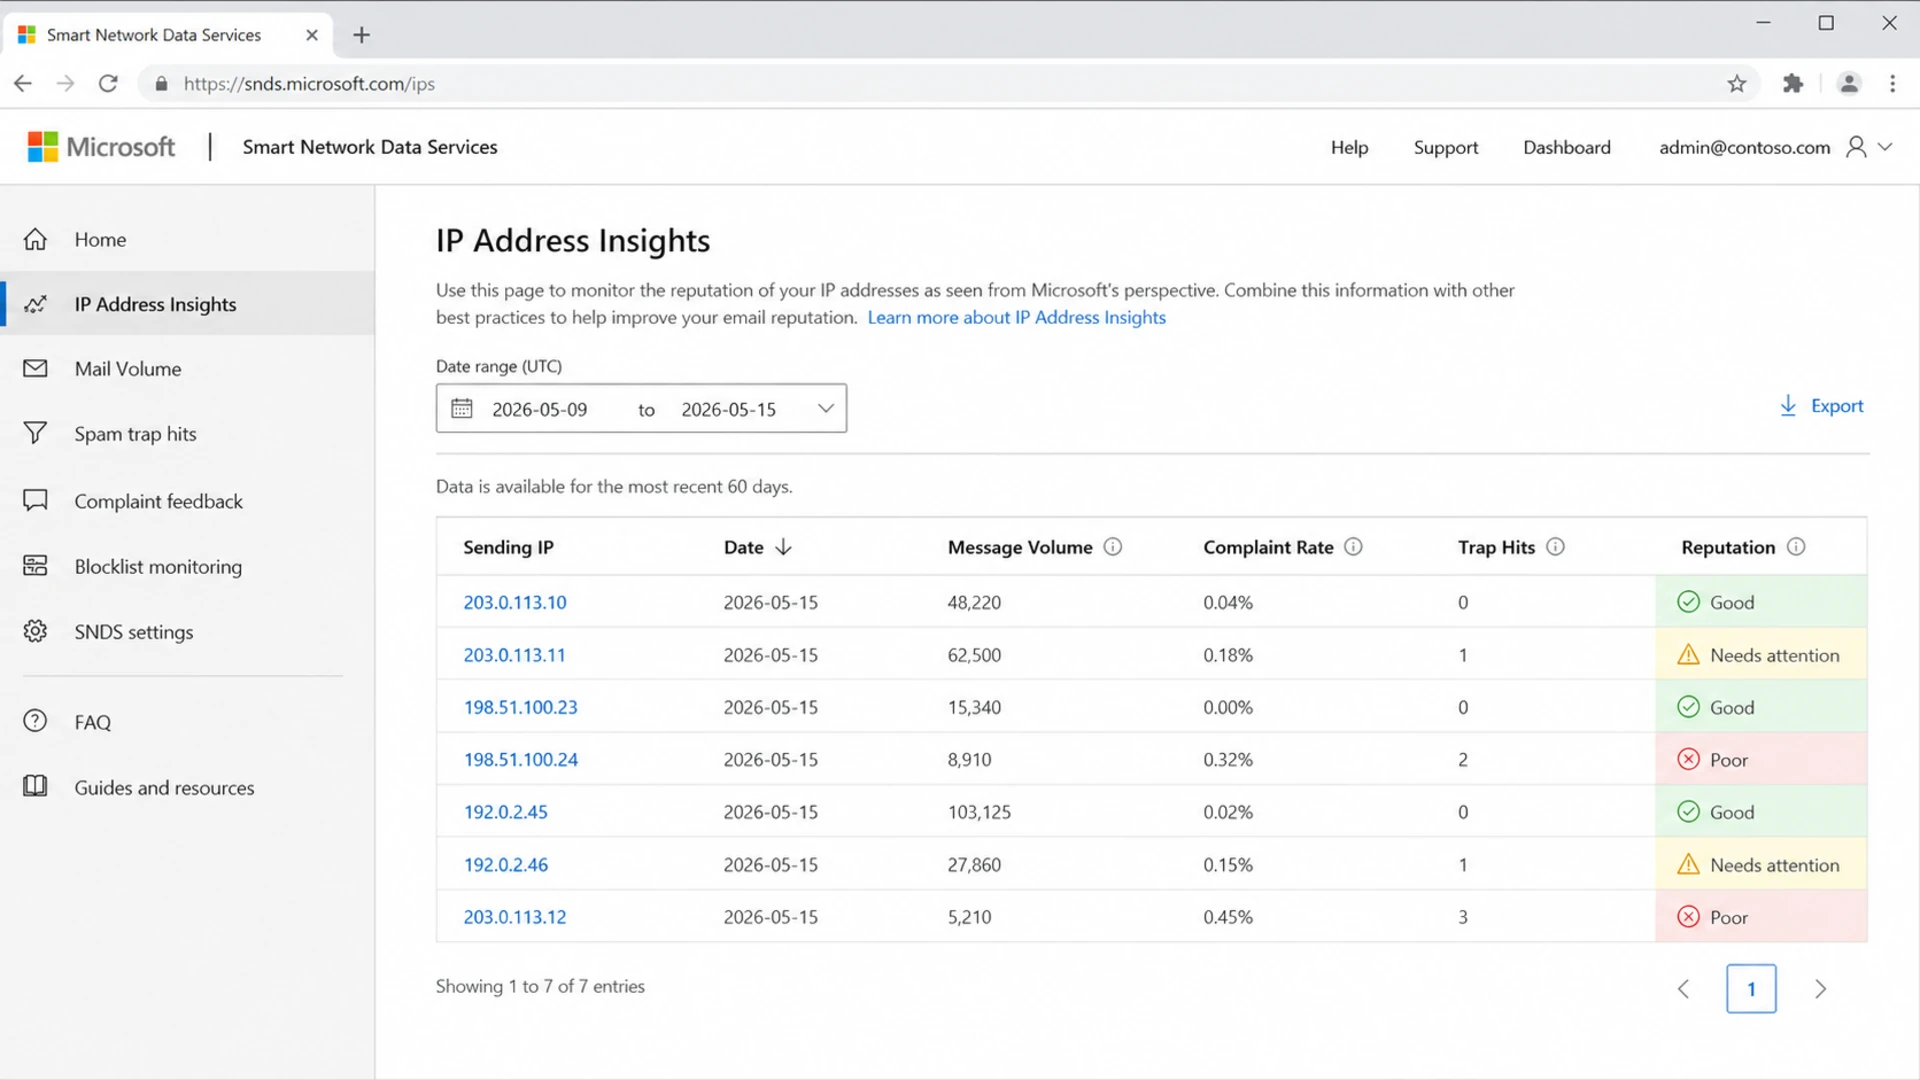Click the Mail Volume envelope icon
Image resolution: width=1920 pixels, height=1080 pixels.
35,368
